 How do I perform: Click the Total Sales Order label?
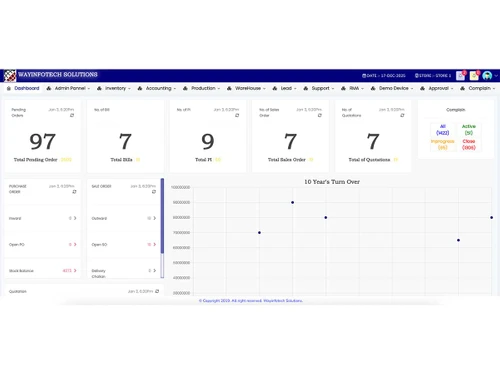click(287, 160)
